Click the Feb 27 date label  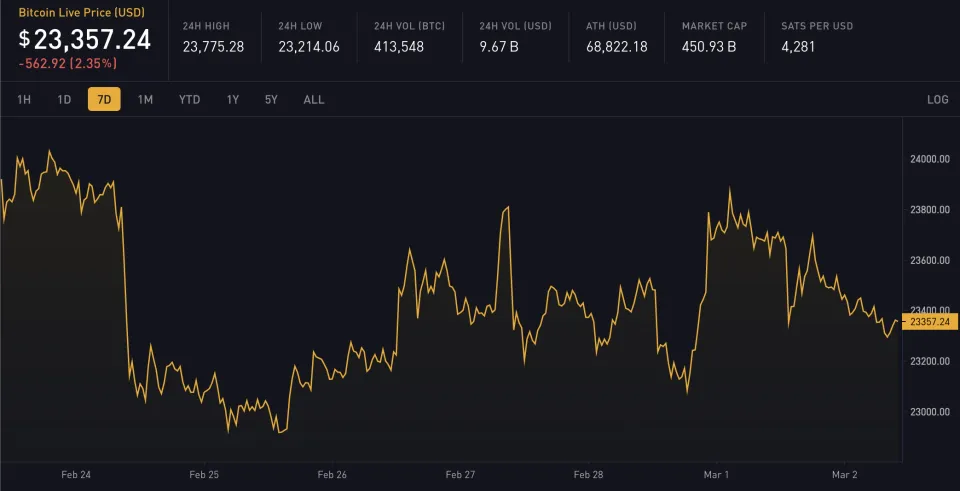coord(460,475)
